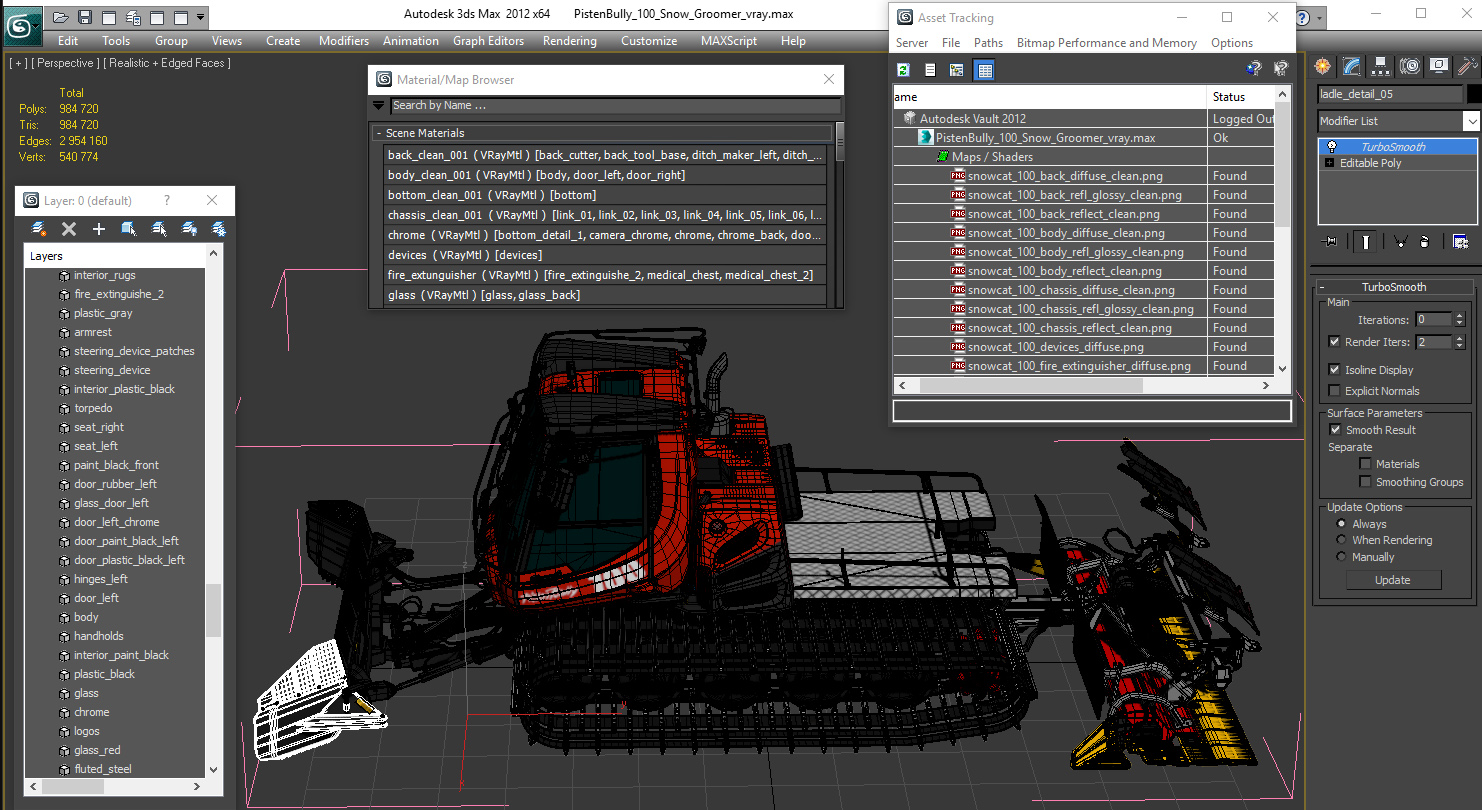Image resolution: width=1482 pixels, height=810 pixels.
Task: Select the steering_device layer row
Action: 114,370
